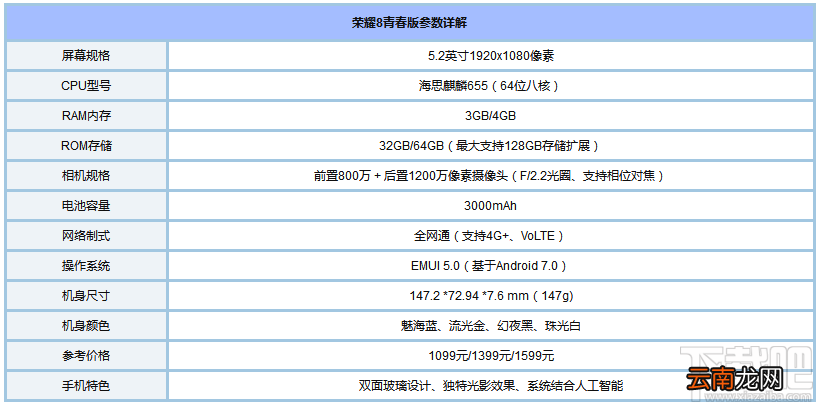This screenshot has width=820, height=407.
Task: Select the 参考价格 label cell
Action: click(86, 356)
